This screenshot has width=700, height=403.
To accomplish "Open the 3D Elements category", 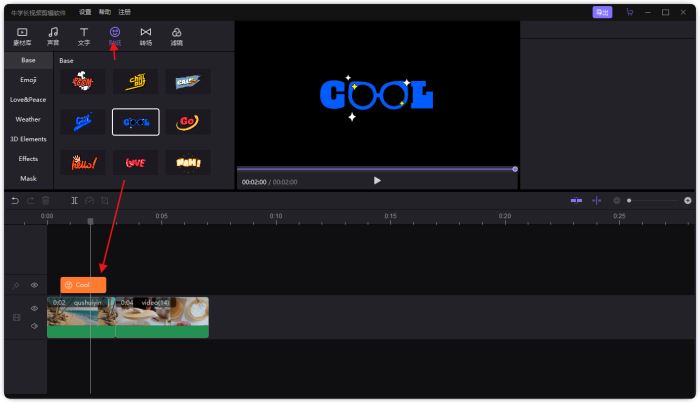I will pos(28,139).
